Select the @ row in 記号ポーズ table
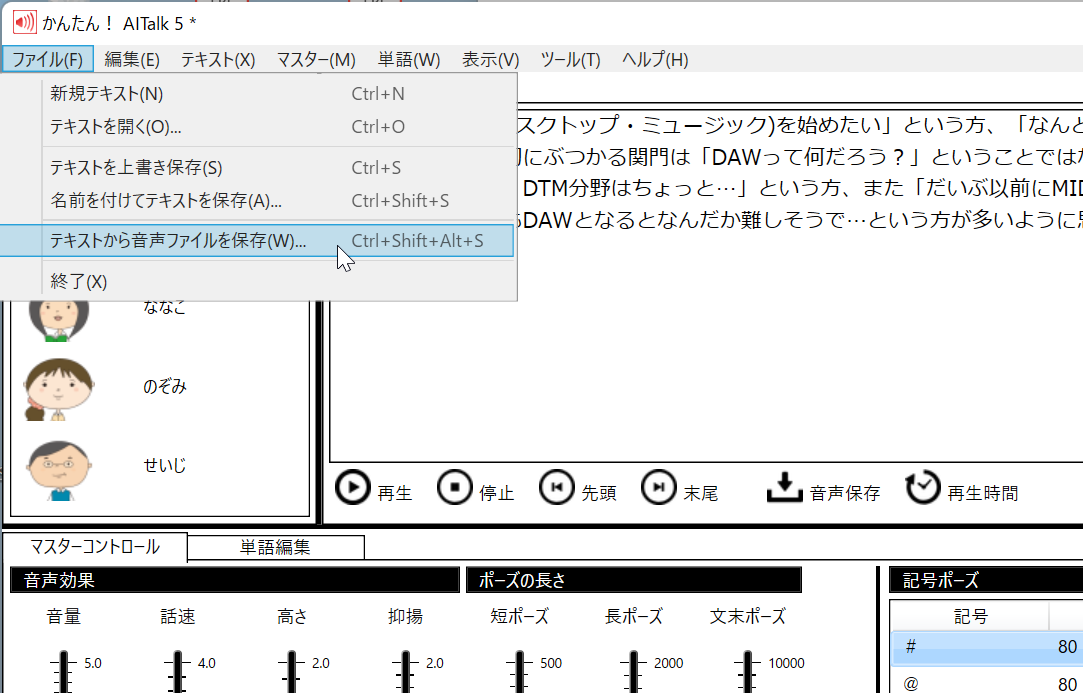Viewport: 1083px width, 693px height. click(x=987, y=683)
